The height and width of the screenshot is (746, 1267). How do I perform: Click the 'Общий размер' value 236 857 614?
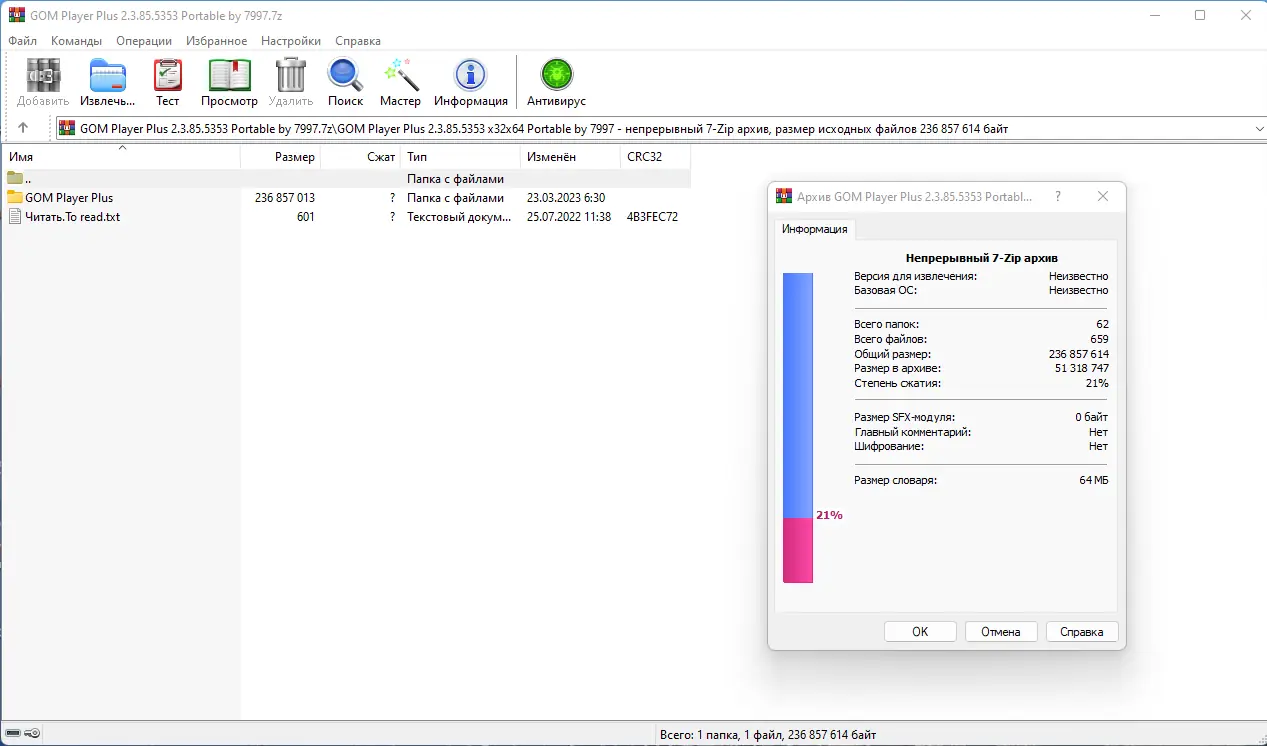click(x=1079, y=354)
